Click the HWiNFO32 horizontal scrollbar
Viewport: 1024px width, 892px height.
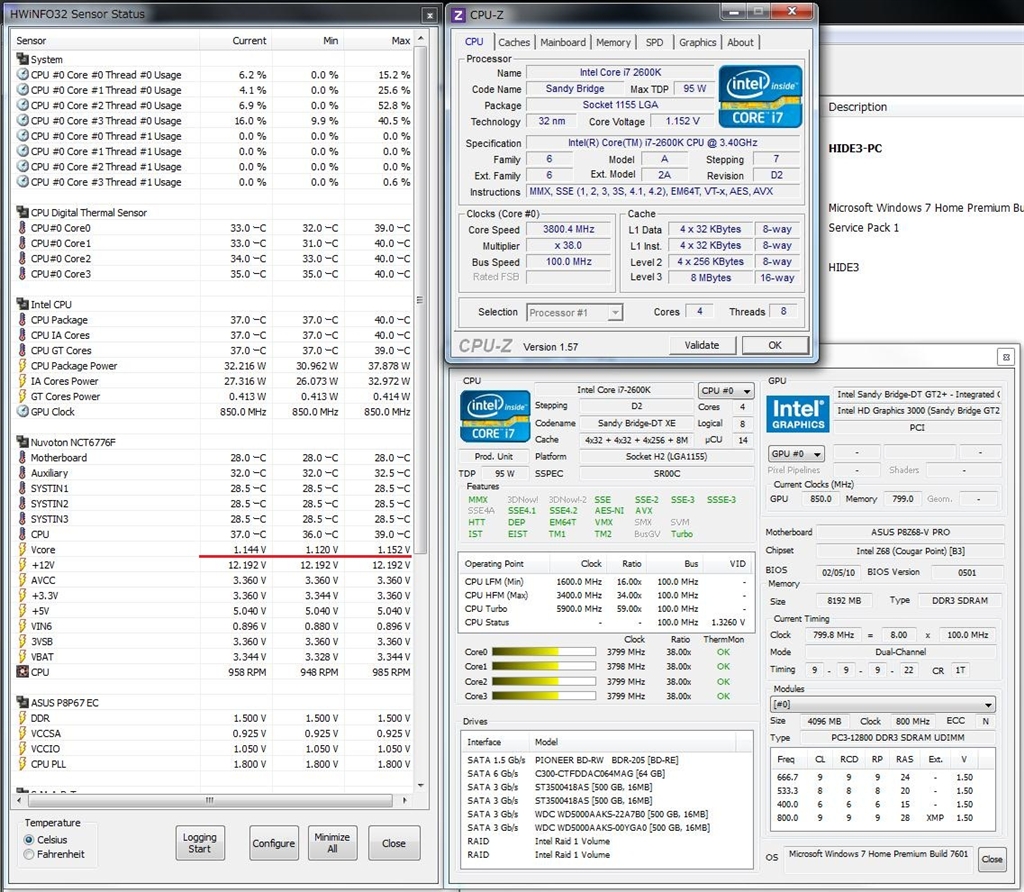(x=210, y=800)
